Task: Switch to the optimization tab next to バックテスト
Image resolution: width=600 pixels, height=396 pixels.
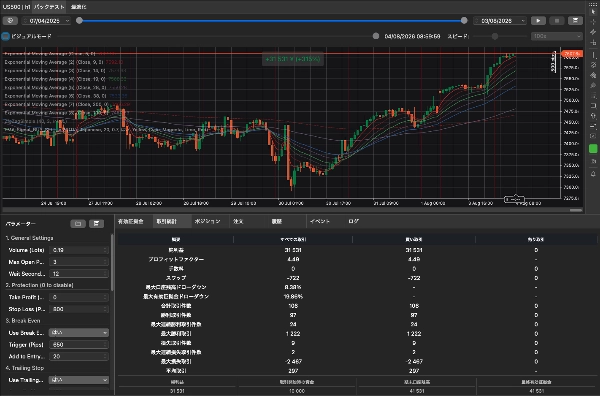Action: coord(78,7)
